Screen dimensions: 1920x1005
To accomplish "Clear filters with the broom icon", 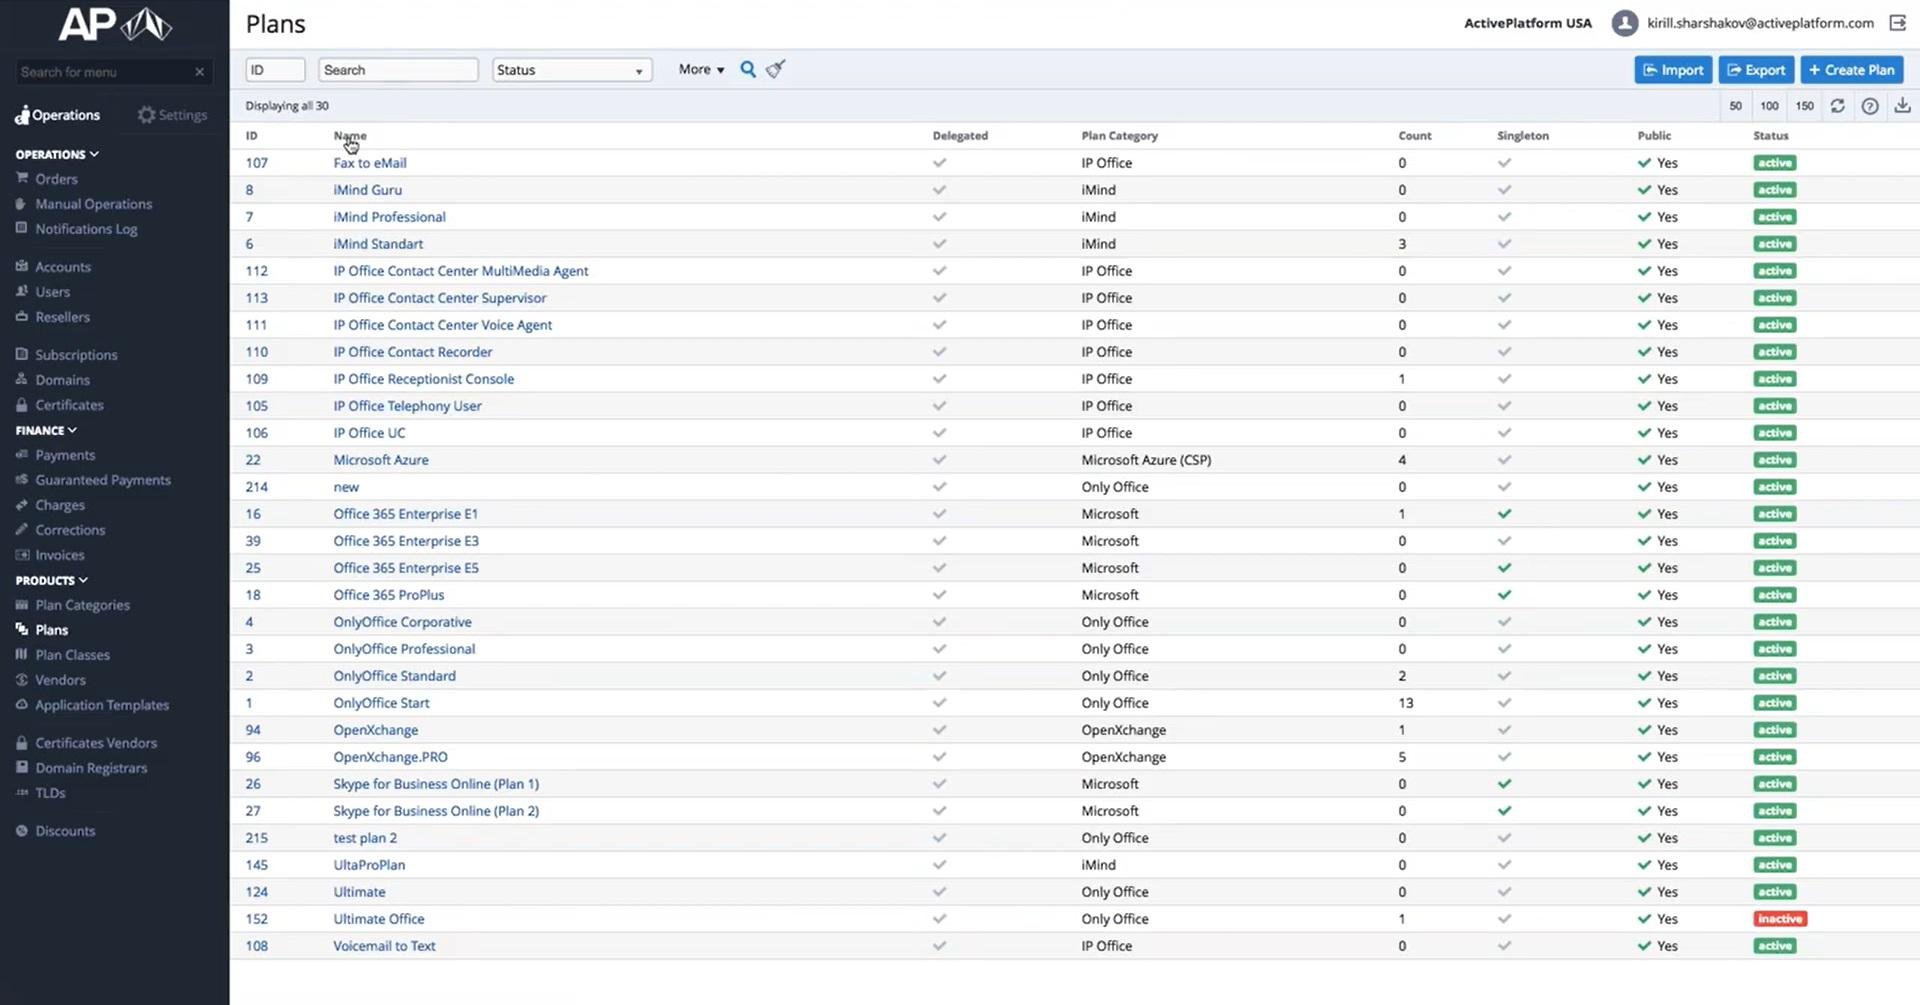I will [775, 69].
